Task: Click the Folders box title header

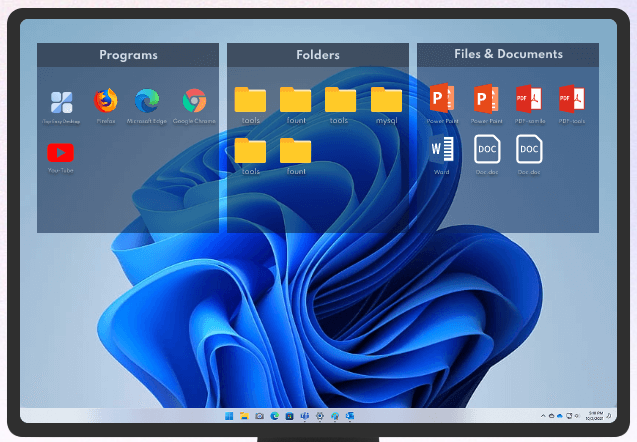Action: point(318,55)
